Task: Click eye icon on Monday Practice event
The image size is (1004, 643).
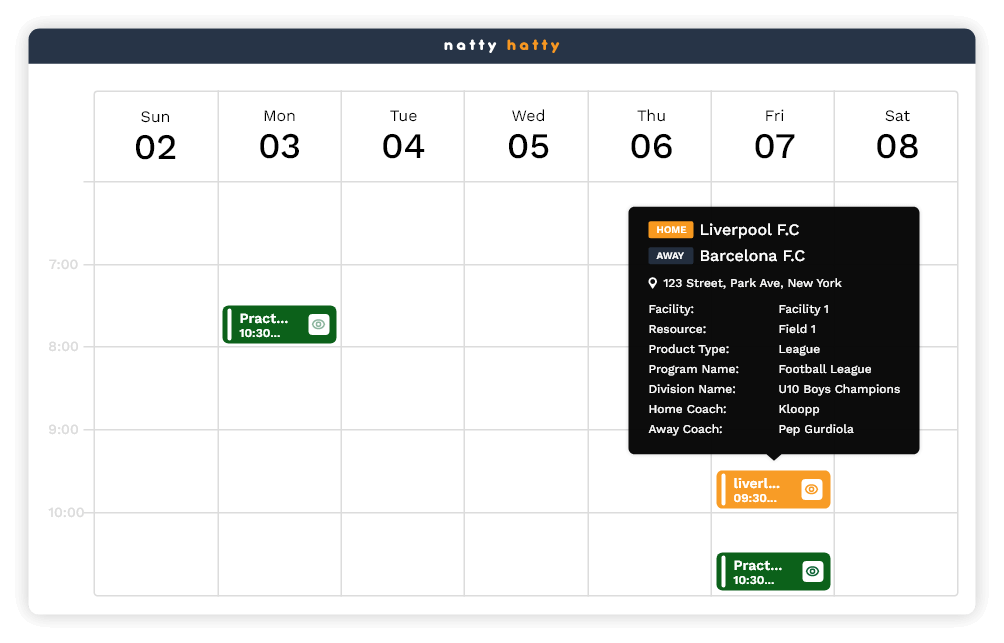Action: click(318, 324)
